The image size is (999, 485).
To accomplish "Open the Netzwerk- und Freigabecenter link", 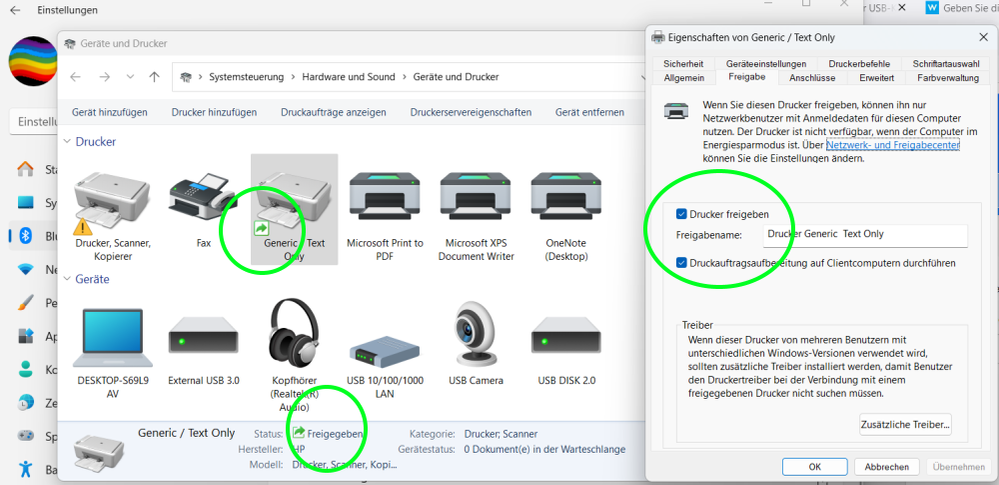I will click(x=892, y=145).
